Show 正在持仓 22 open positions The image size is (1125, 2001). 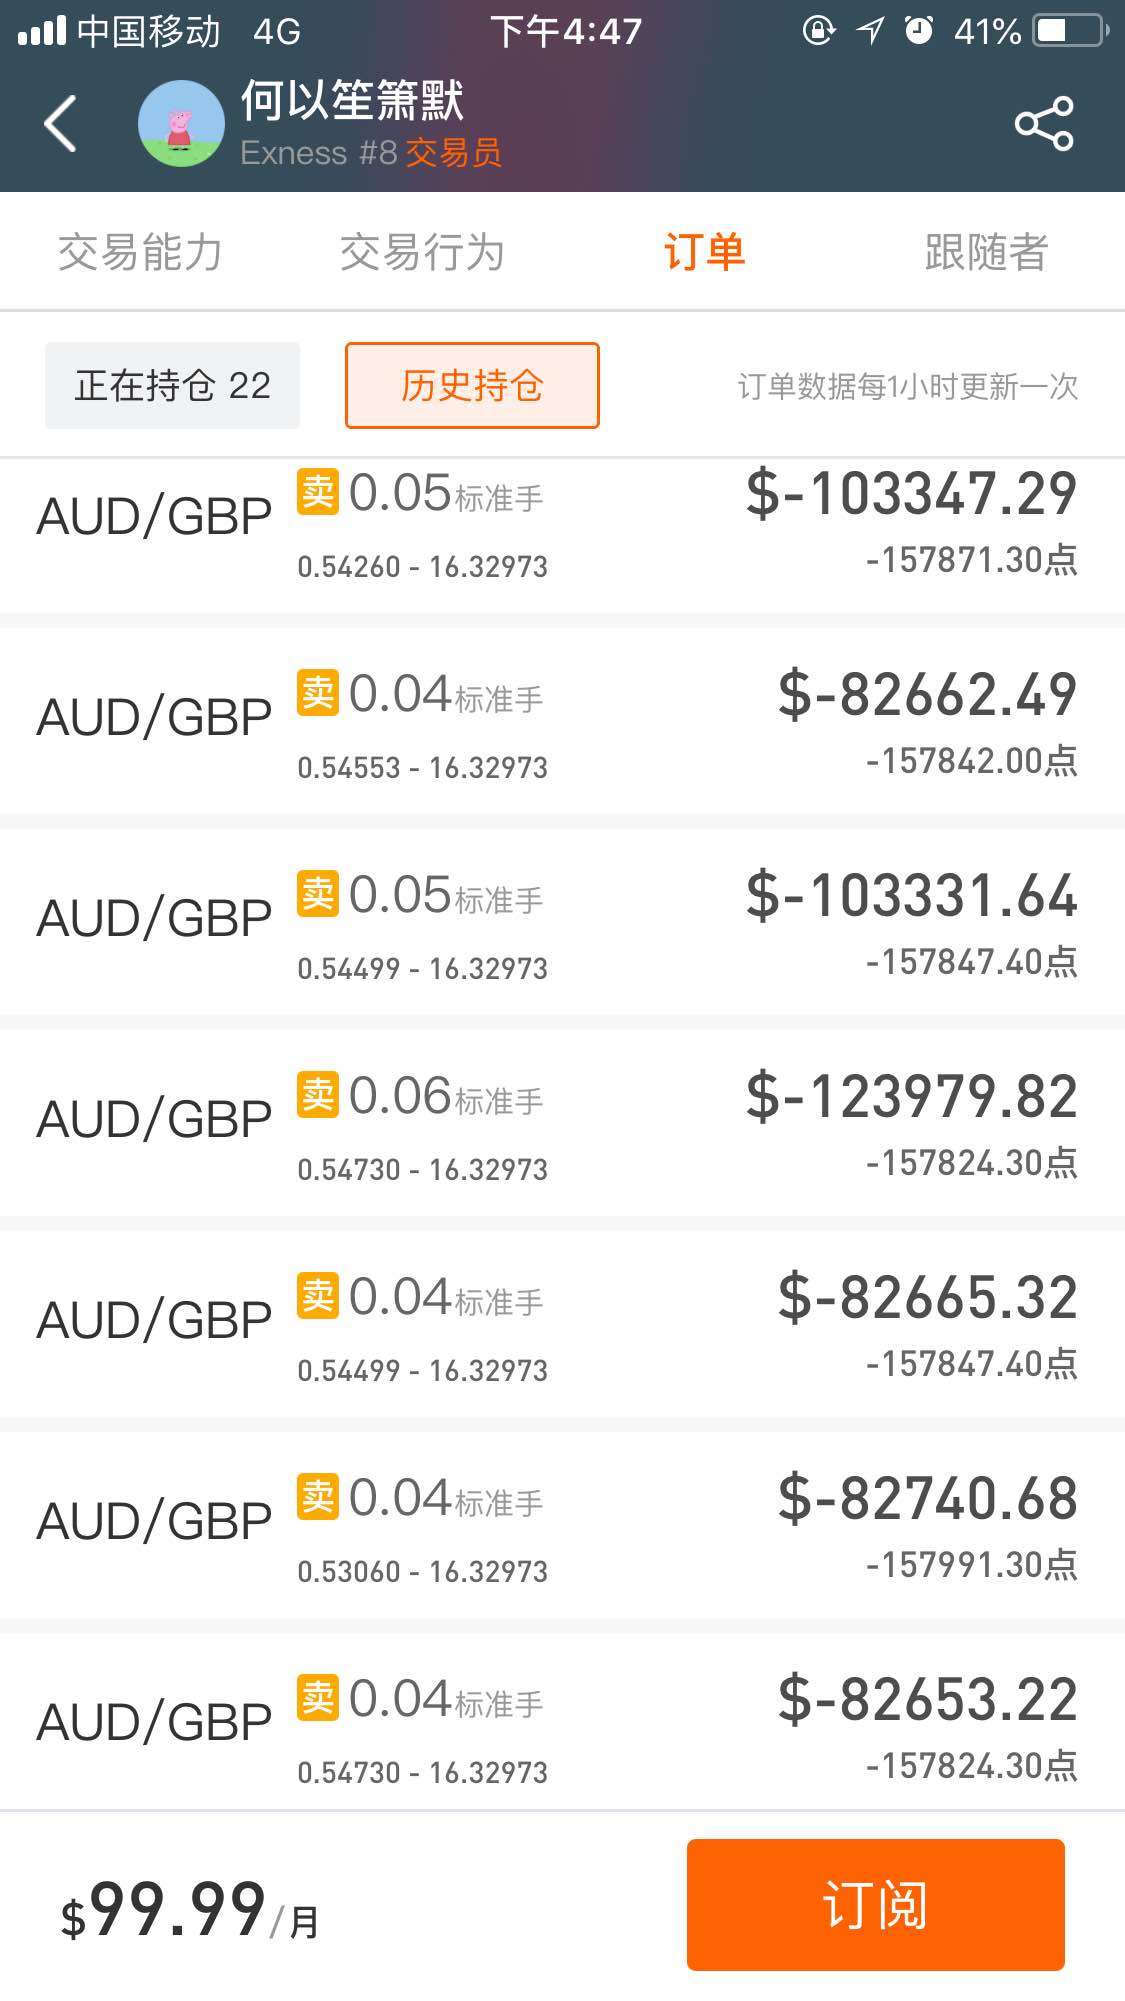coord(172,386)
